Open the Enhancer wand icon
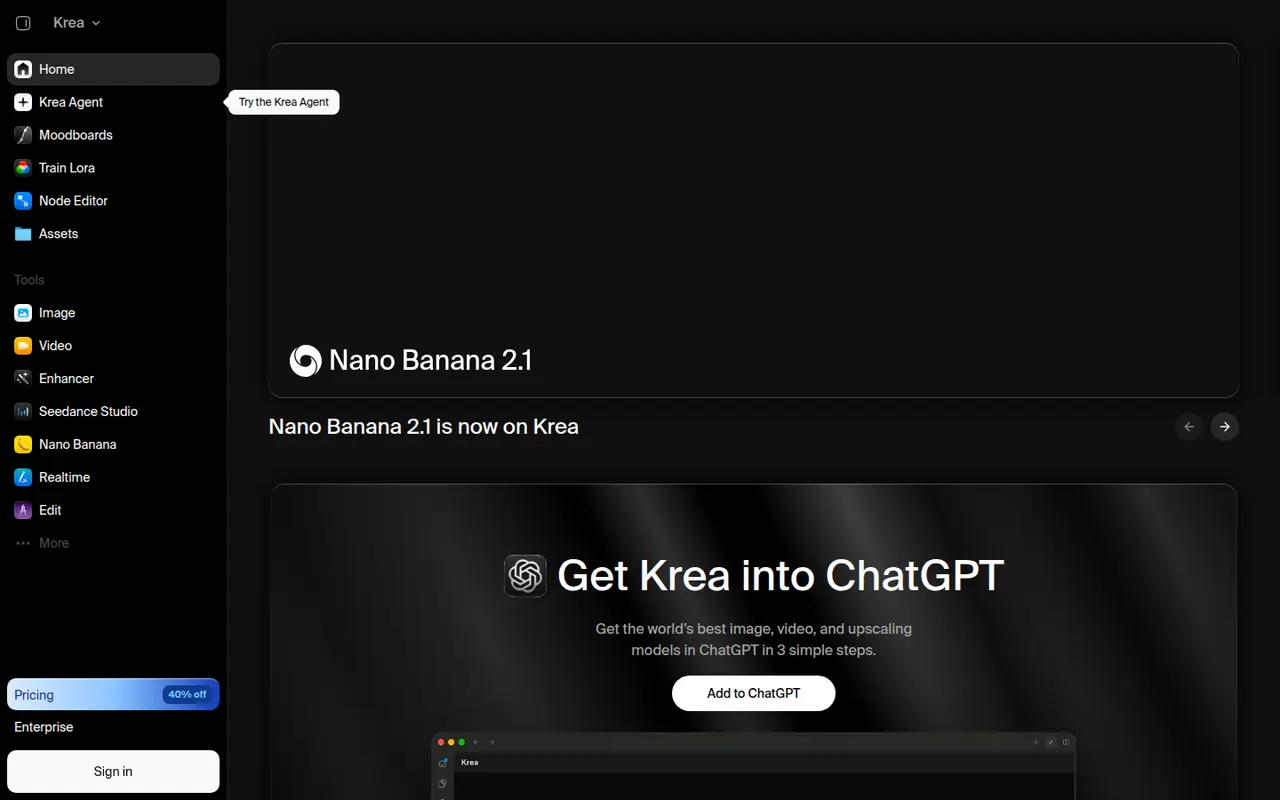 point(23,379)
